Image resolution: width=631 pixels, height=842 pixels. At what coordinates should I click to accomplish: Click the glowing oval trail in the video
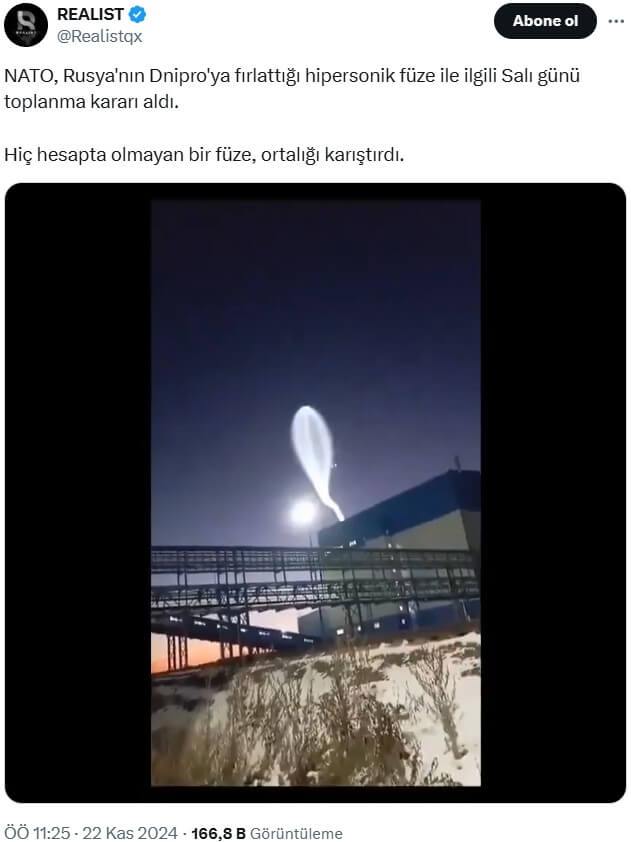(x=316, y=460)
